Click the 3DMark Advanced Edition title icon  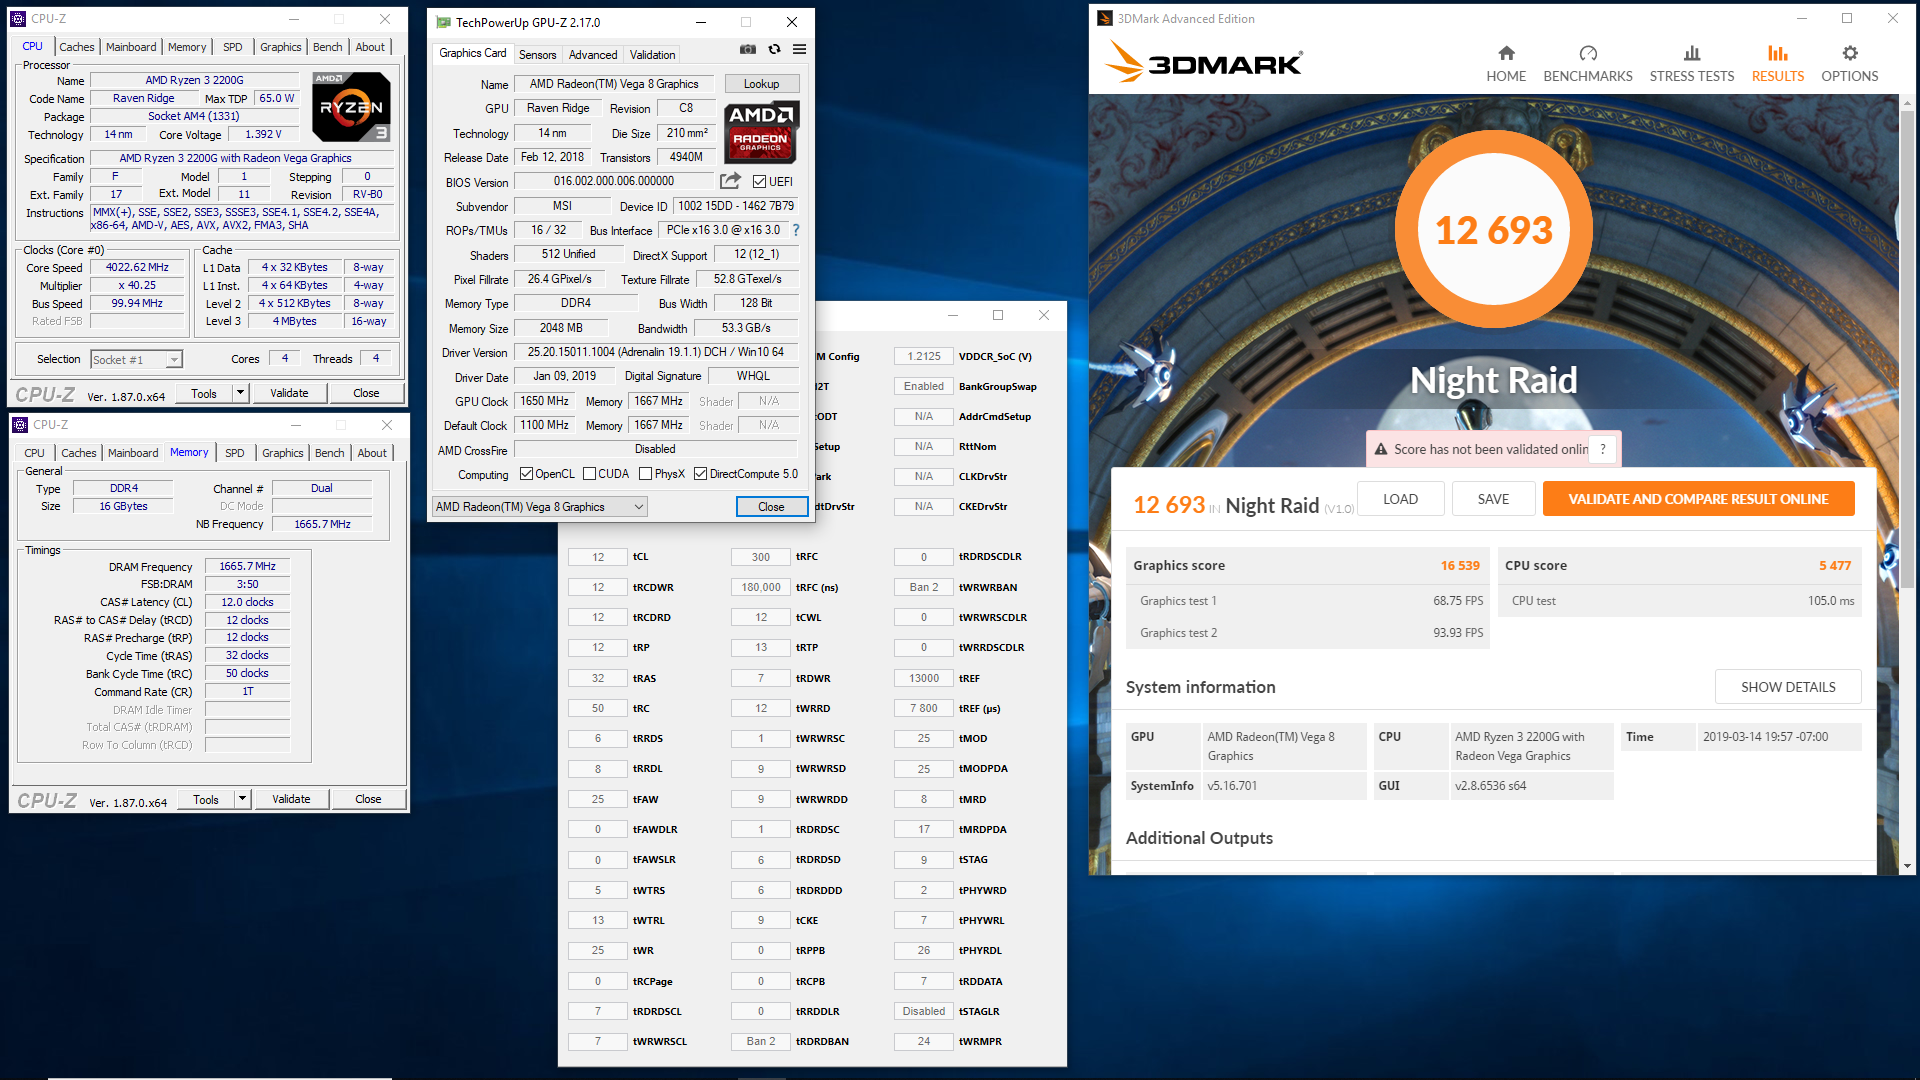1104,18
